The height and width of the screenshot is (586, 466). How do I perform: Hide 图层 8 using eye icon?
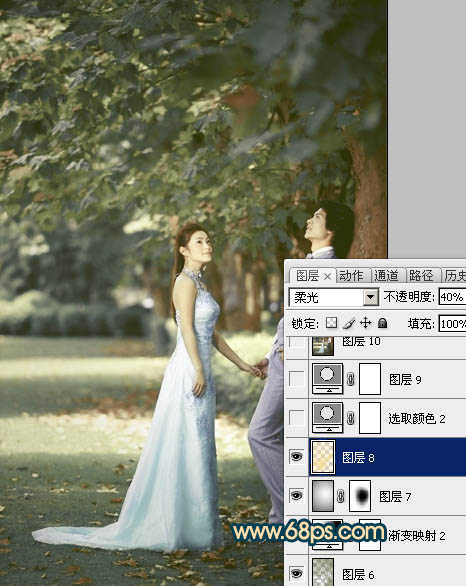click(x=297, y=457)
